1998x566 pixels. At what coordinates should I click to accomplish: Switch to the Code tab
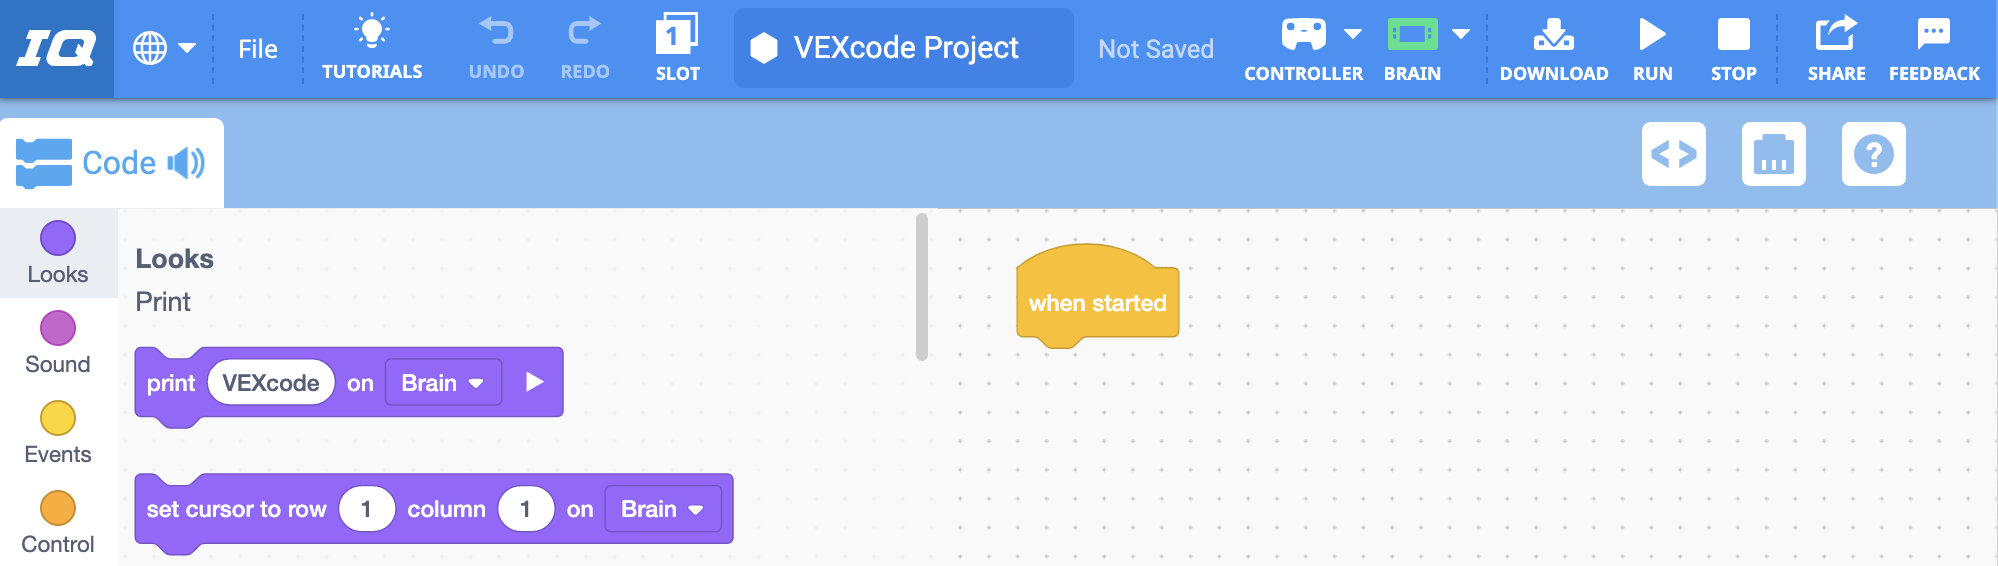[x=112, y=163]
